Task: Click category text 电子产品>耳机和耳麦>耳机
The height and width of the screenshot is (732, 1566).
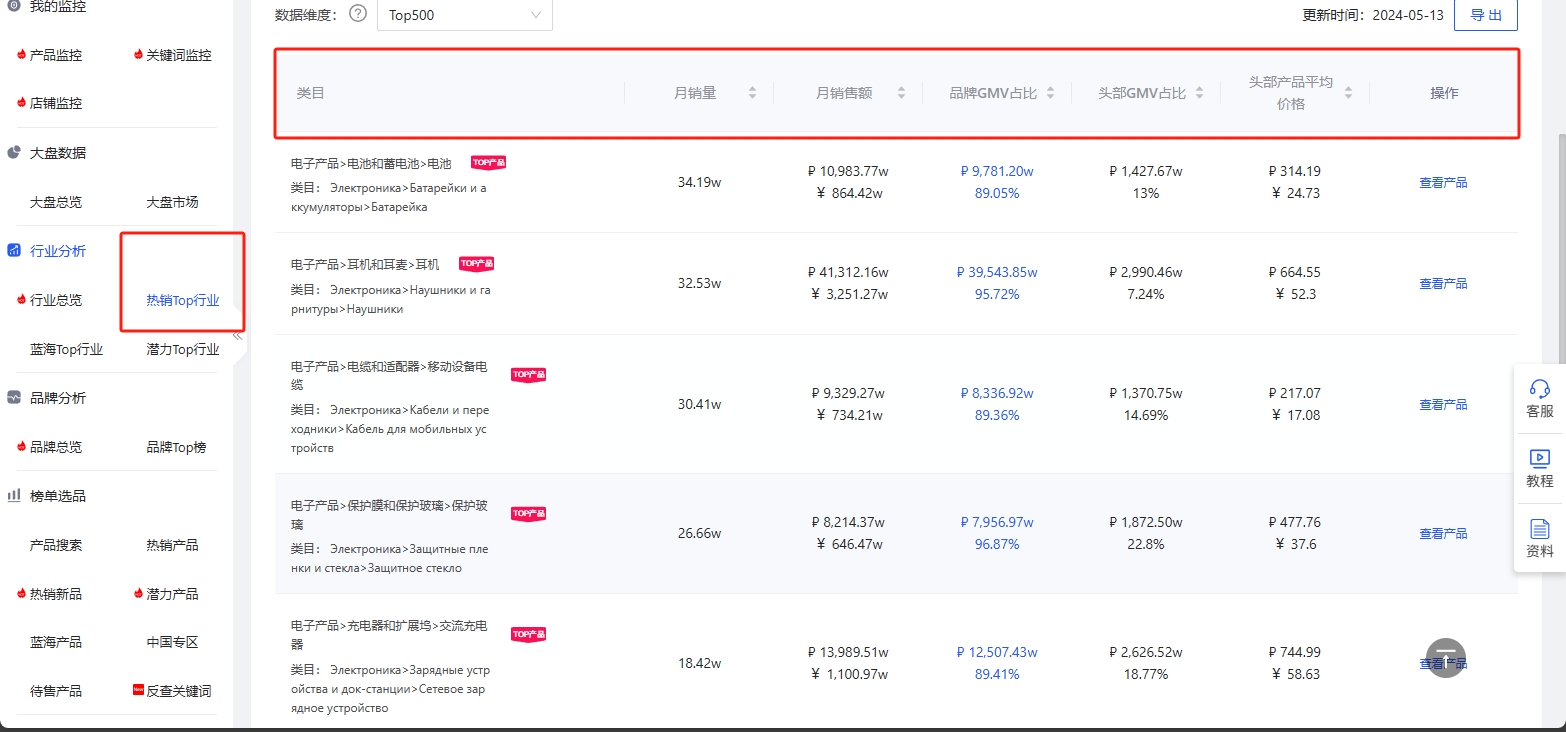Action: pos(365,265)
